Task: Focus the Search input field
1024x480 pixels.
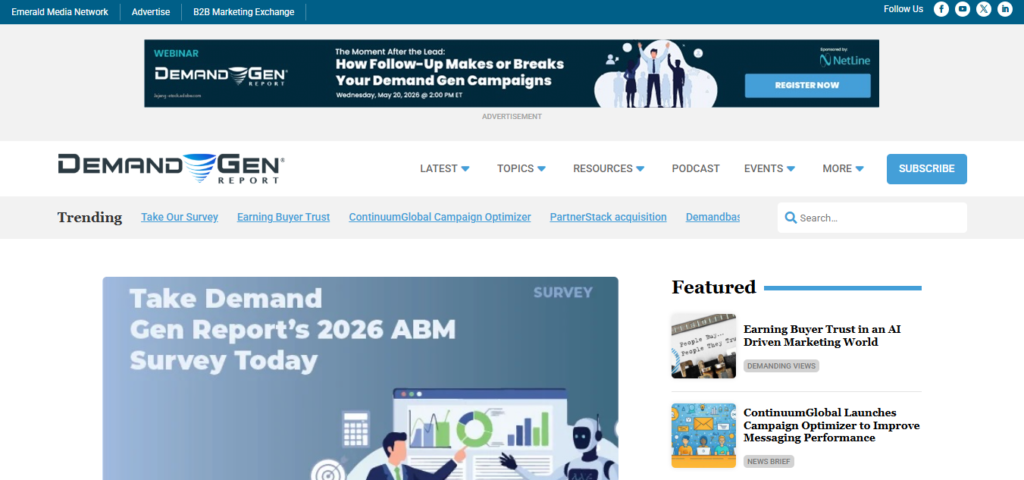Action: point(872,217)
